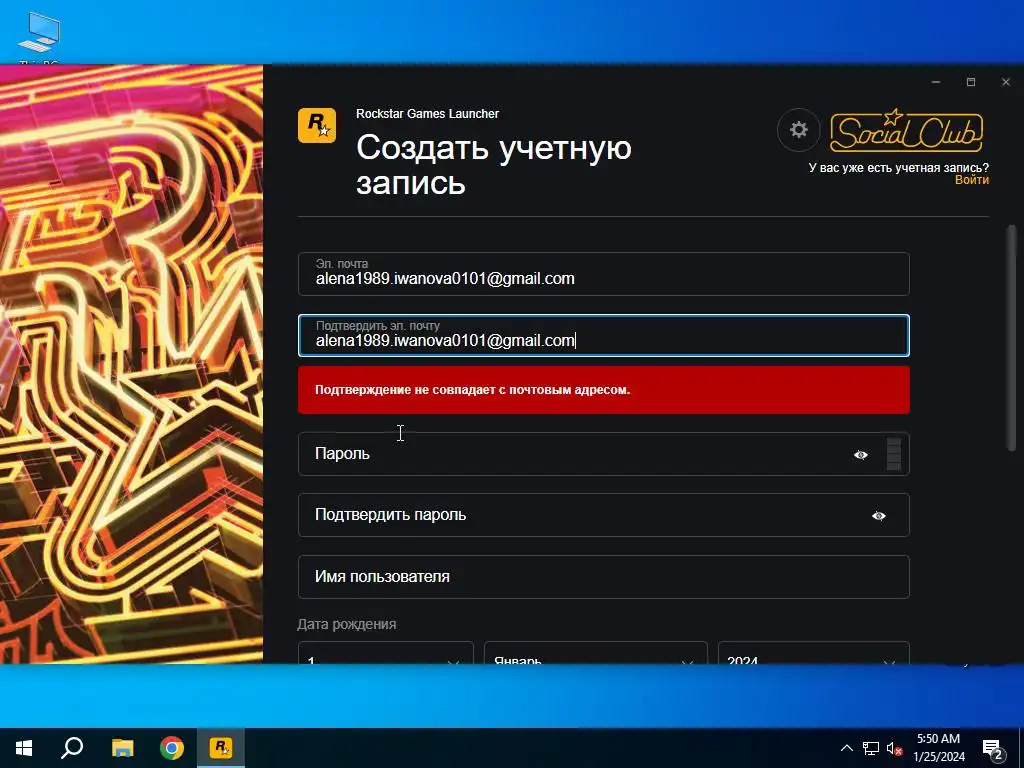This screenshot has width=1024, height=768.
Task: Launch File Explorer from taskbar
Action: pos(122,748)
